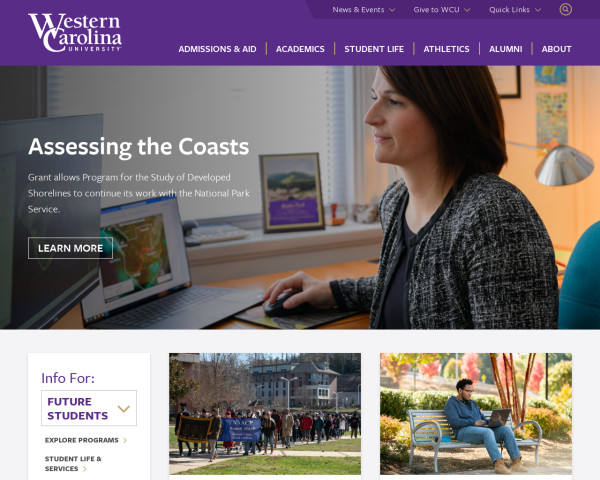Select the Academics menu item

pos(300,49)
